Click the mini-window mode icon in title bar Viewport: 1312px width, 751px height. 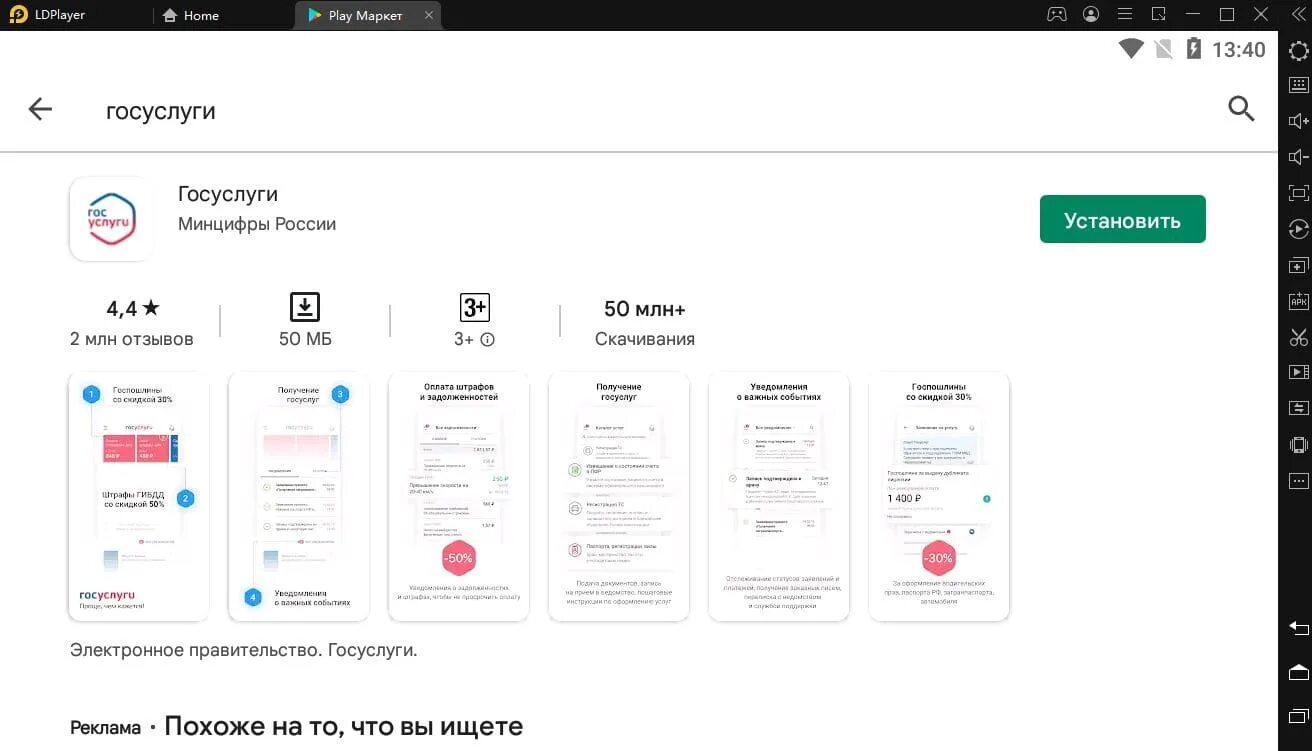1159,15
